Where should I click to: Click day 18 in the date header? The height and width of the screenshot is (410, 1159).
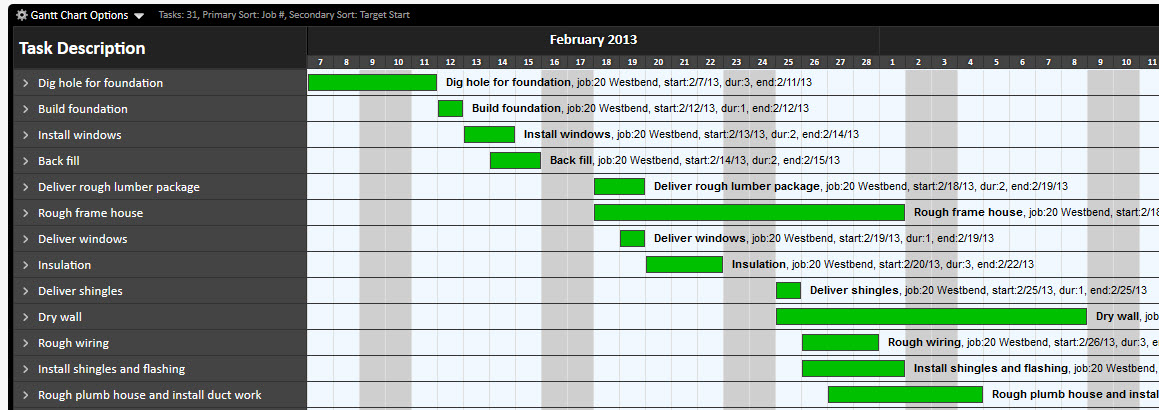tap(606, 61)
